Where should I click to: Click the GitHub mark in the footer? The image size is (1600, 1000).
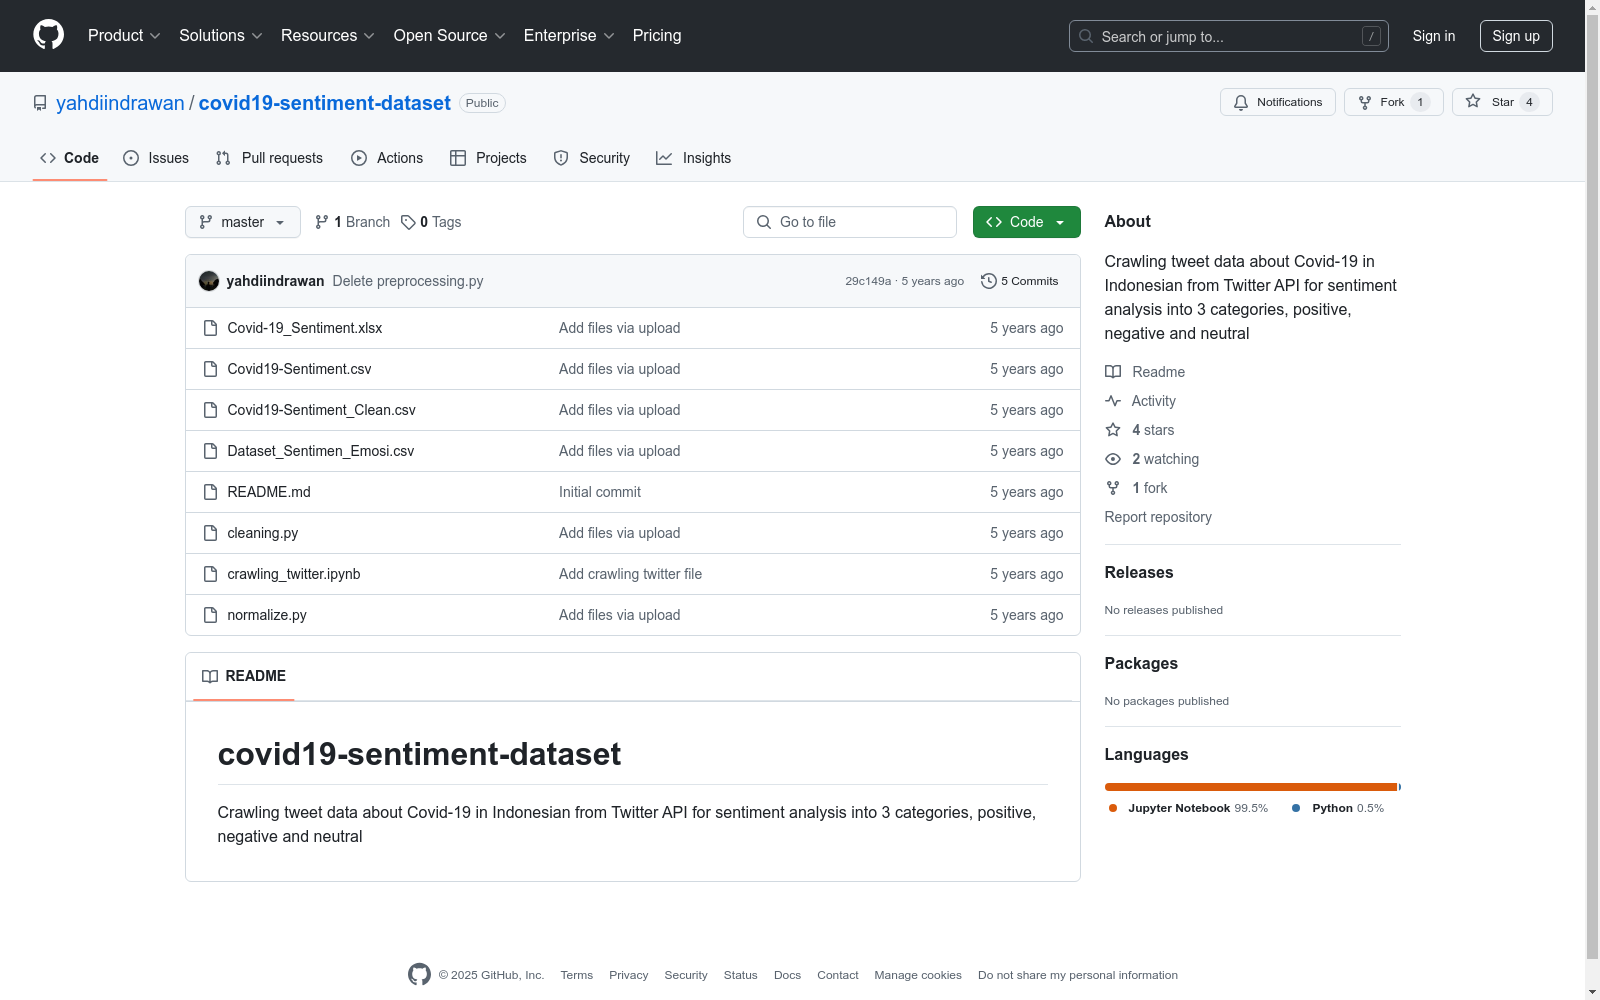tap(419, 974)
